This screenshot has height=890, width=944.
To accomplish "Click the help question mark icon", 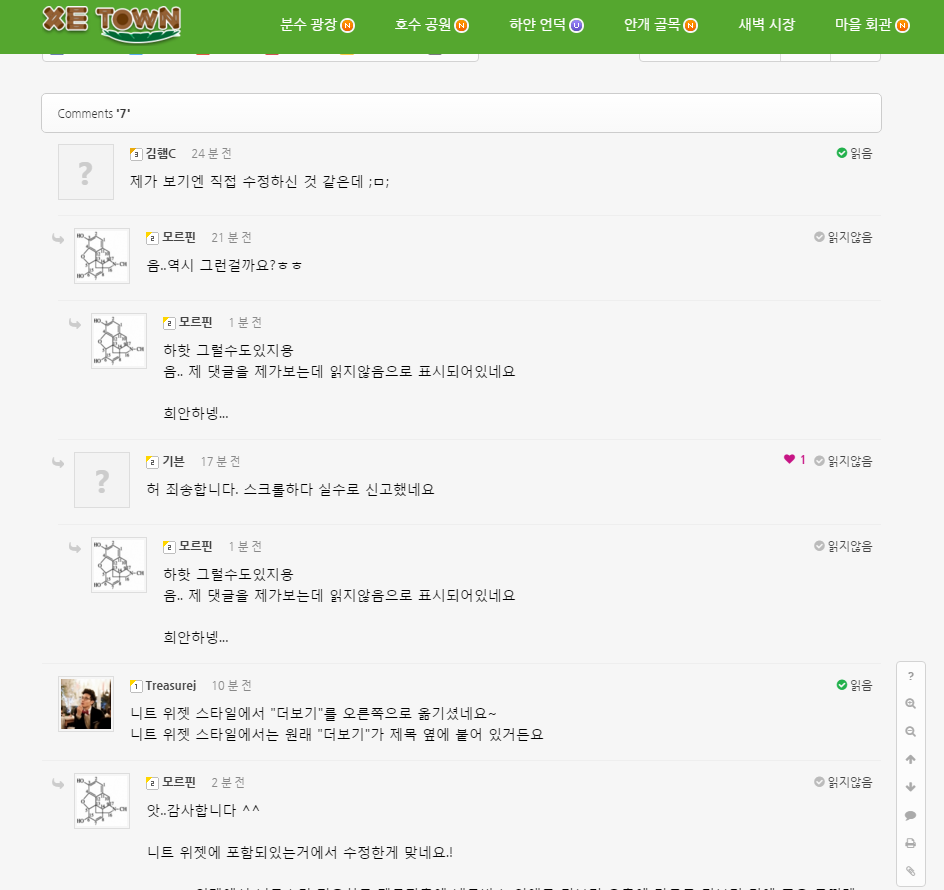I will [x=910, y=676].
